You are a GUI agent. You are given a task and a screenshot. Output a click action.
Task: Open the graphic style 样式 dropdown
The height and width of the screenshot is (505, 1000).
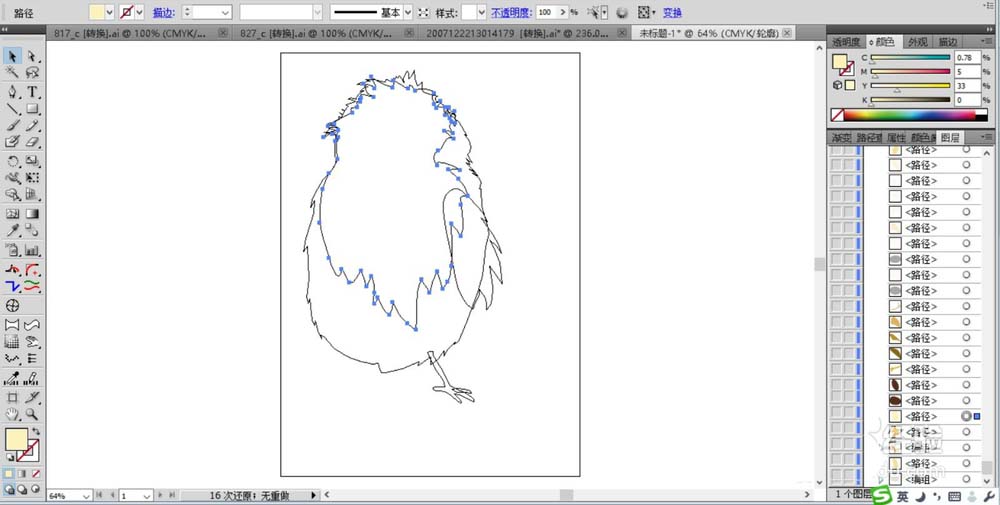(482, 12)
